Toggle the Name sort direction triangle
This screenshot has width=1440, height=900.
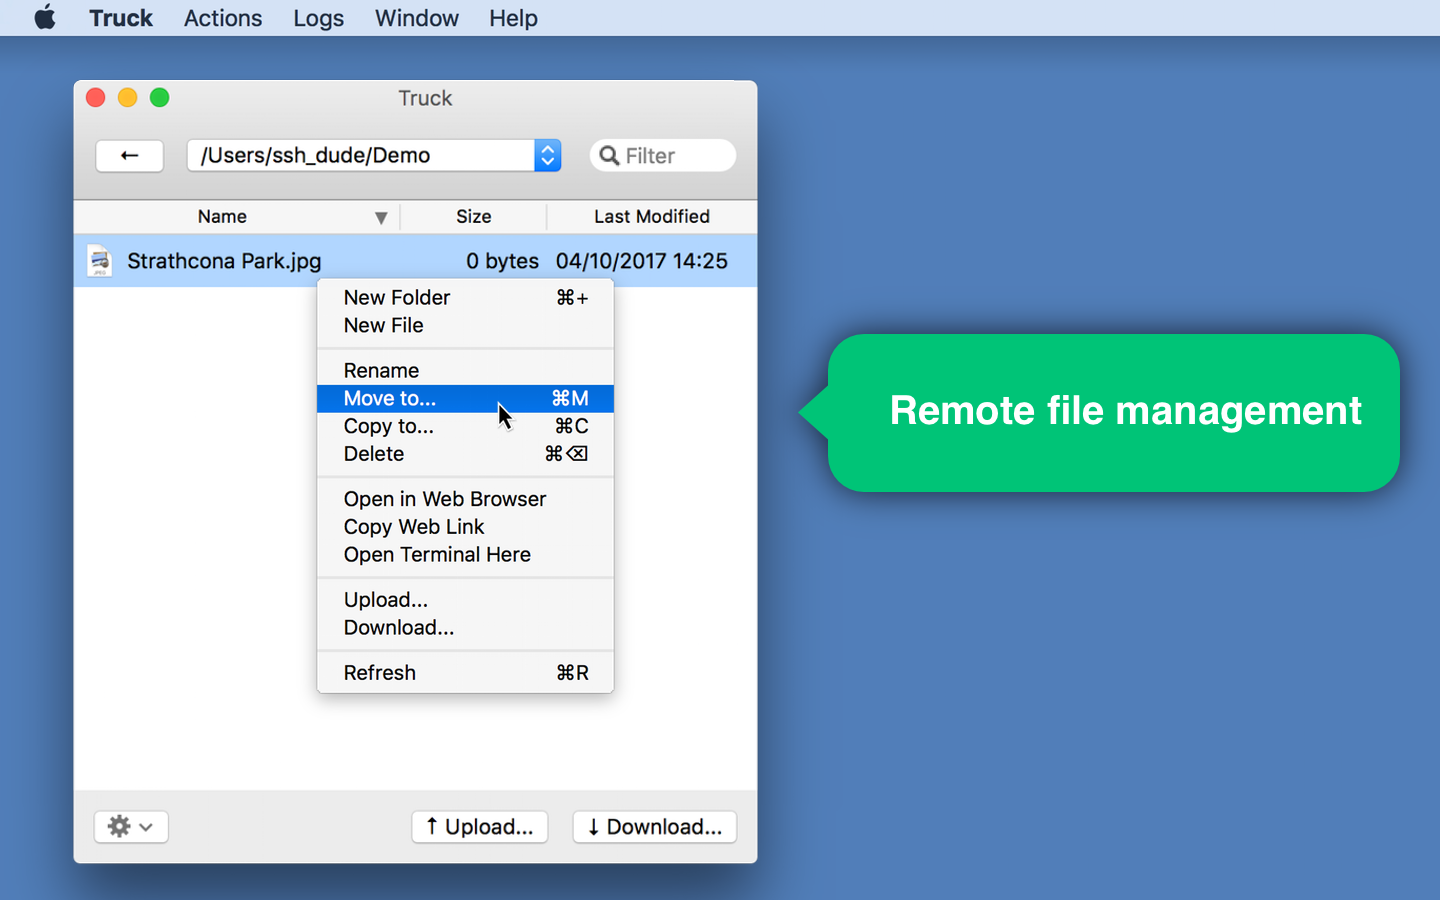pos(381,217)
